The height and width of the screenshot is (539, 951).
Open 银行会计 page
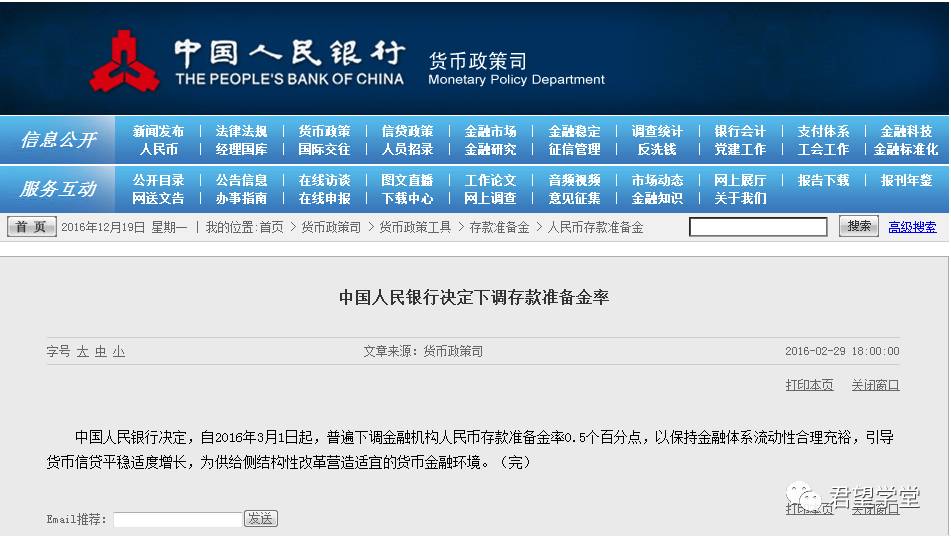coord(740,132)
